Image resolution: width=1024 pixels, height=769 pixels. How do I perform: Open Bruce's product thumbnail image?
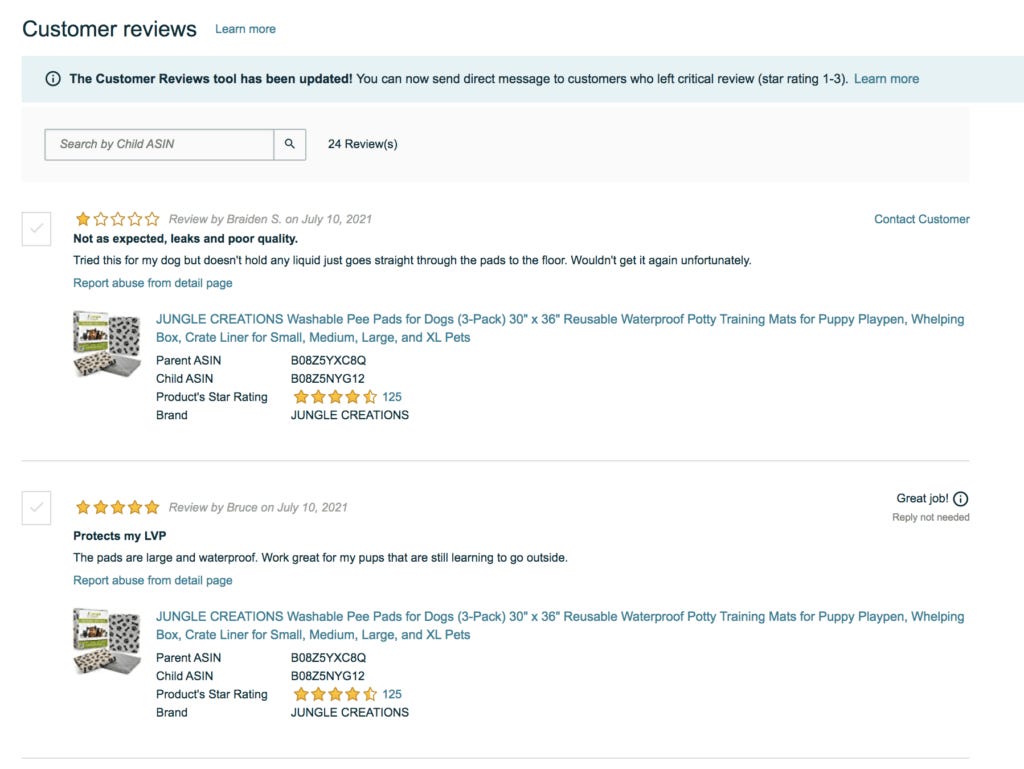(x=105, y=640)
